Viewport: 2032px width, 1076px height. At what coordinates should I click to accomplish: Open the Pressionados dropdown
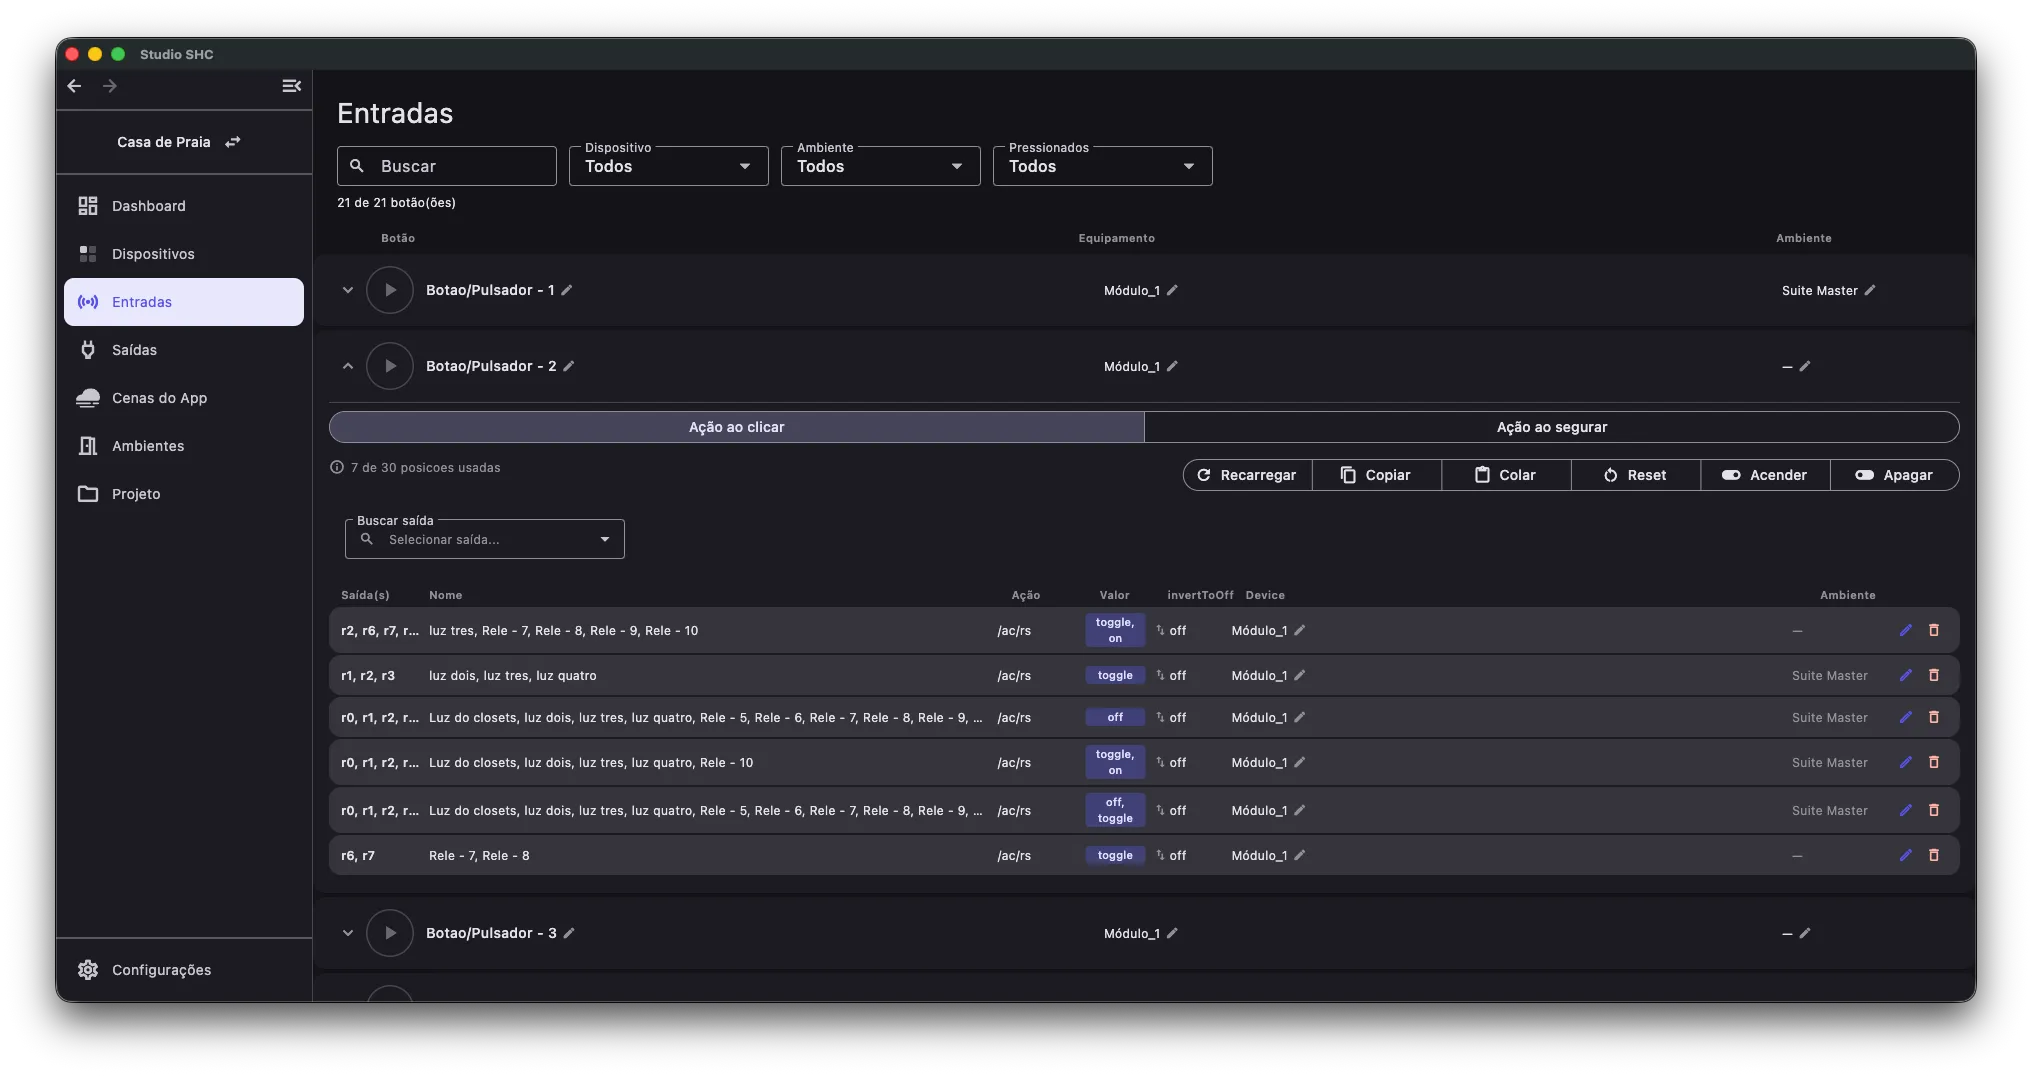(x=1103, y=166)
